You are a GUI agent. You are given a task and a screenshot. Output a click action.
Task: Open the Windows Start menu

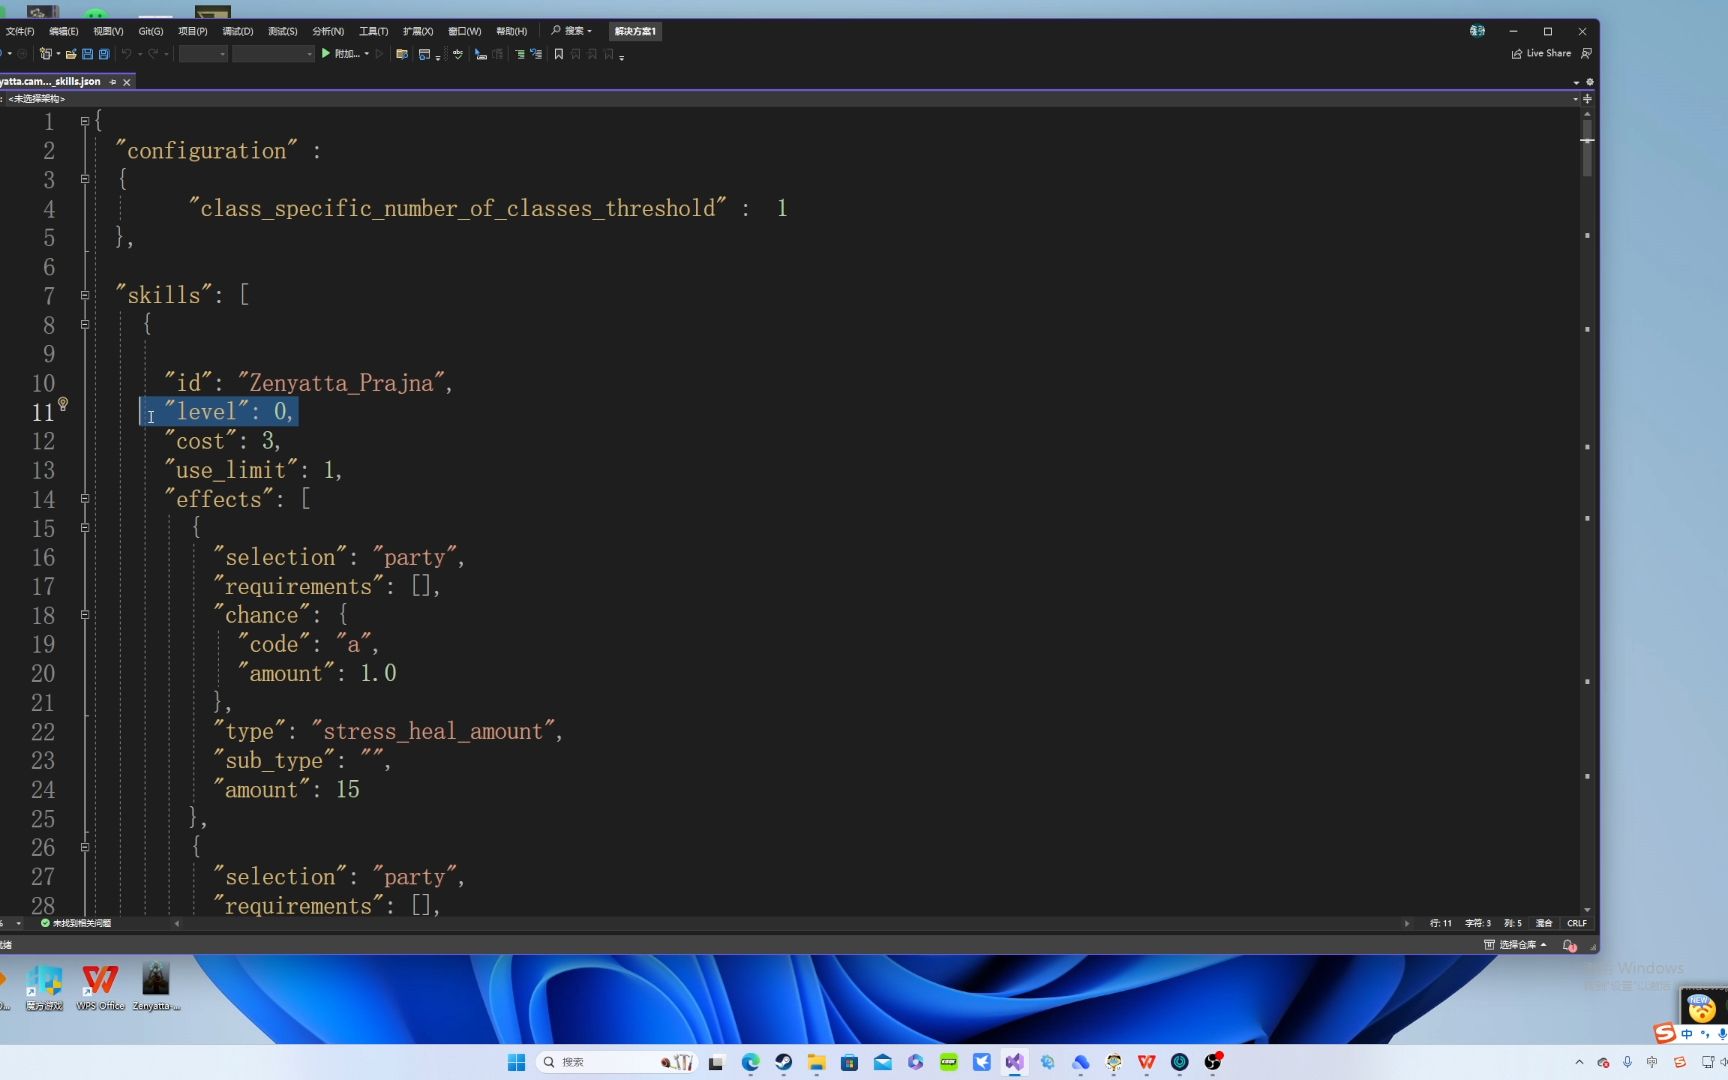516,1062
